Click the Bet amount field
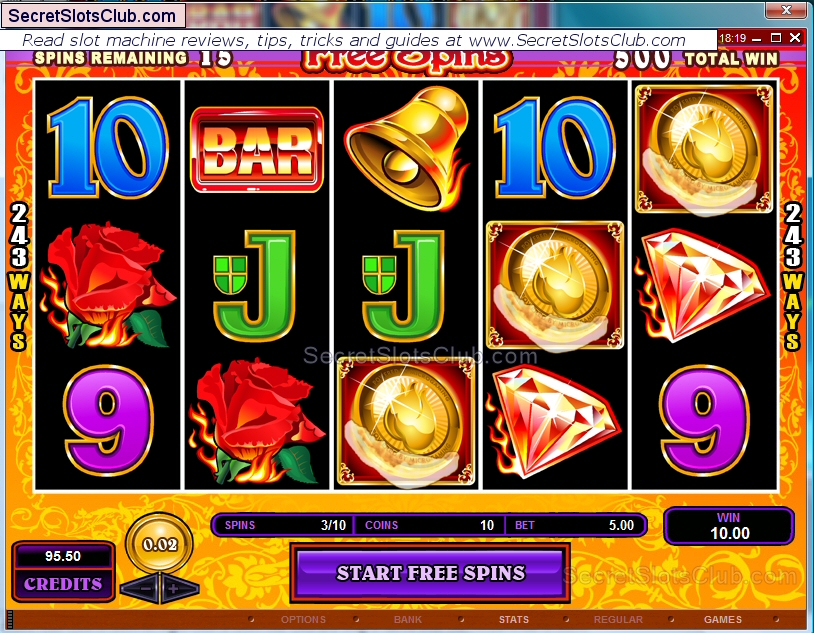Image resolution: width=814 pixels, height=633 pixels. tap(575, 525)
